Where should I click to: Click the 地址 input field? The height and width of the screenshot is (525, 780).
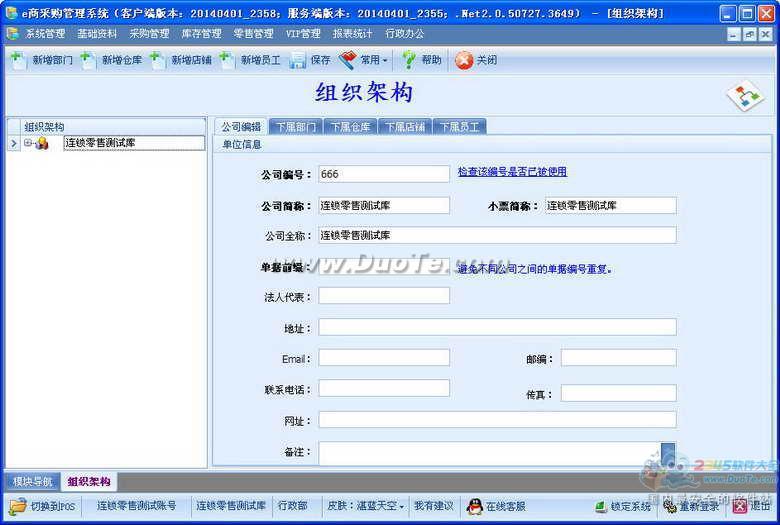[497, 327]
